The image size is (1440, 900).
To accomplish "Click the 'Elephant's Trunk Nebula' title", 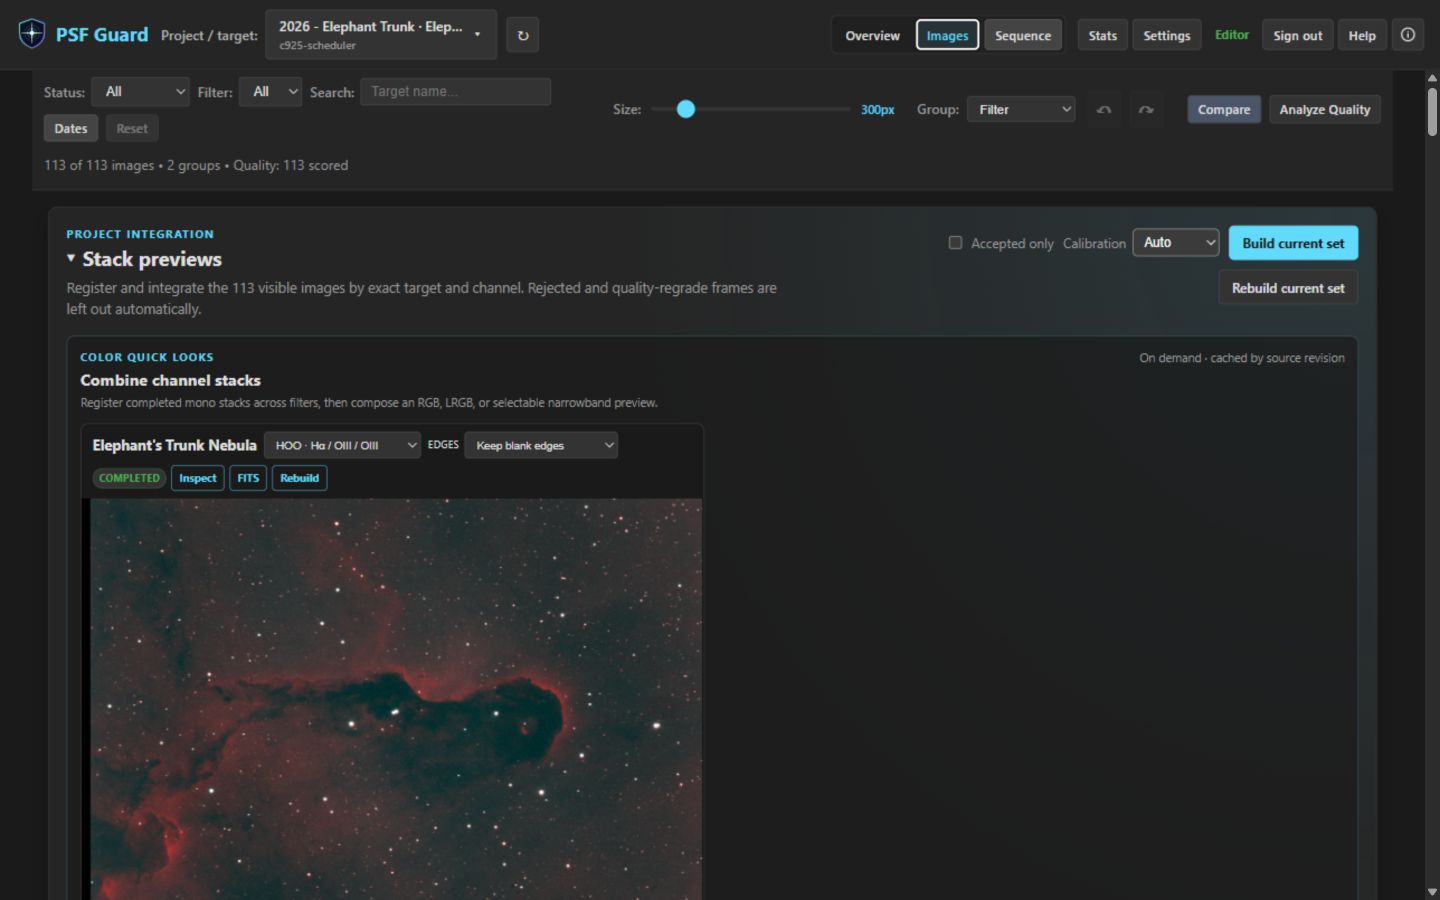I will [x=174, y=445].
